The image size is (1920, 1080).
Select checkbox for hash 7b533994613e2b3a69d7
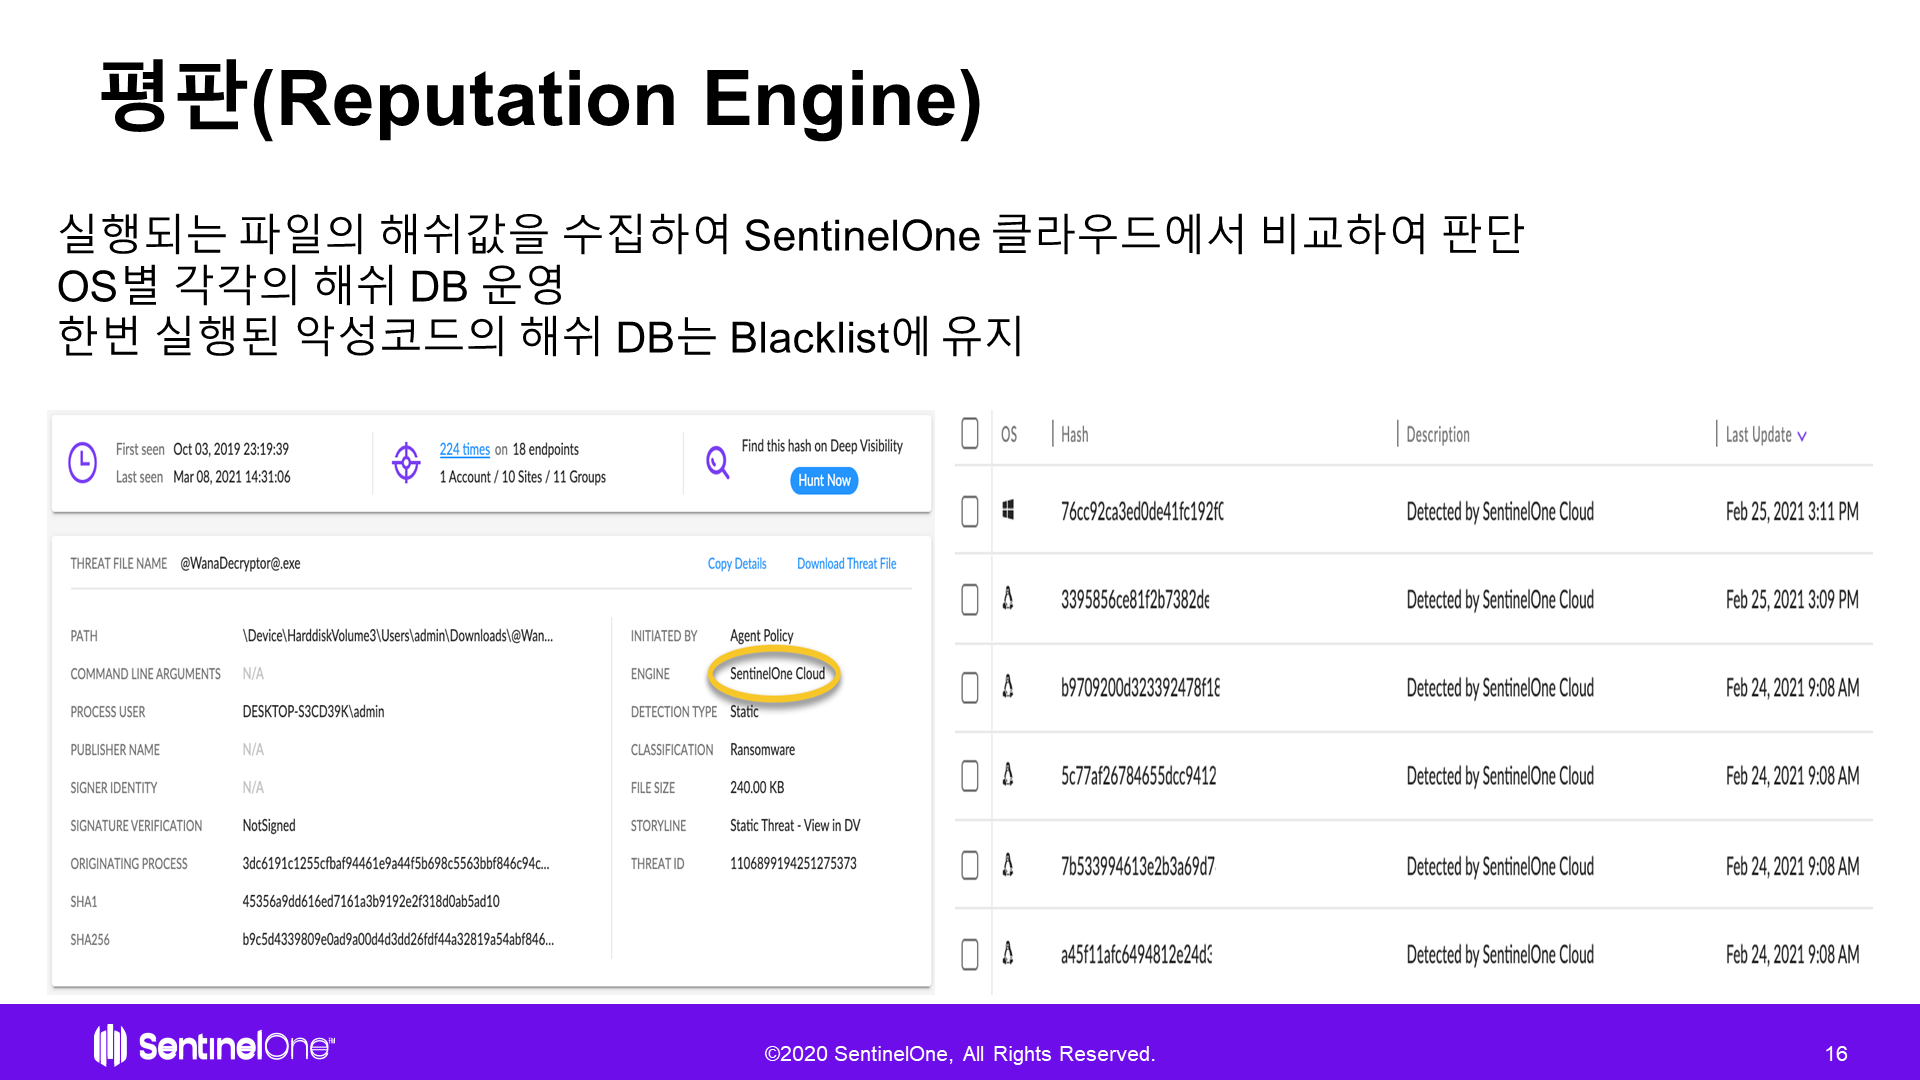pyautogui.click(x=969, y=865)
